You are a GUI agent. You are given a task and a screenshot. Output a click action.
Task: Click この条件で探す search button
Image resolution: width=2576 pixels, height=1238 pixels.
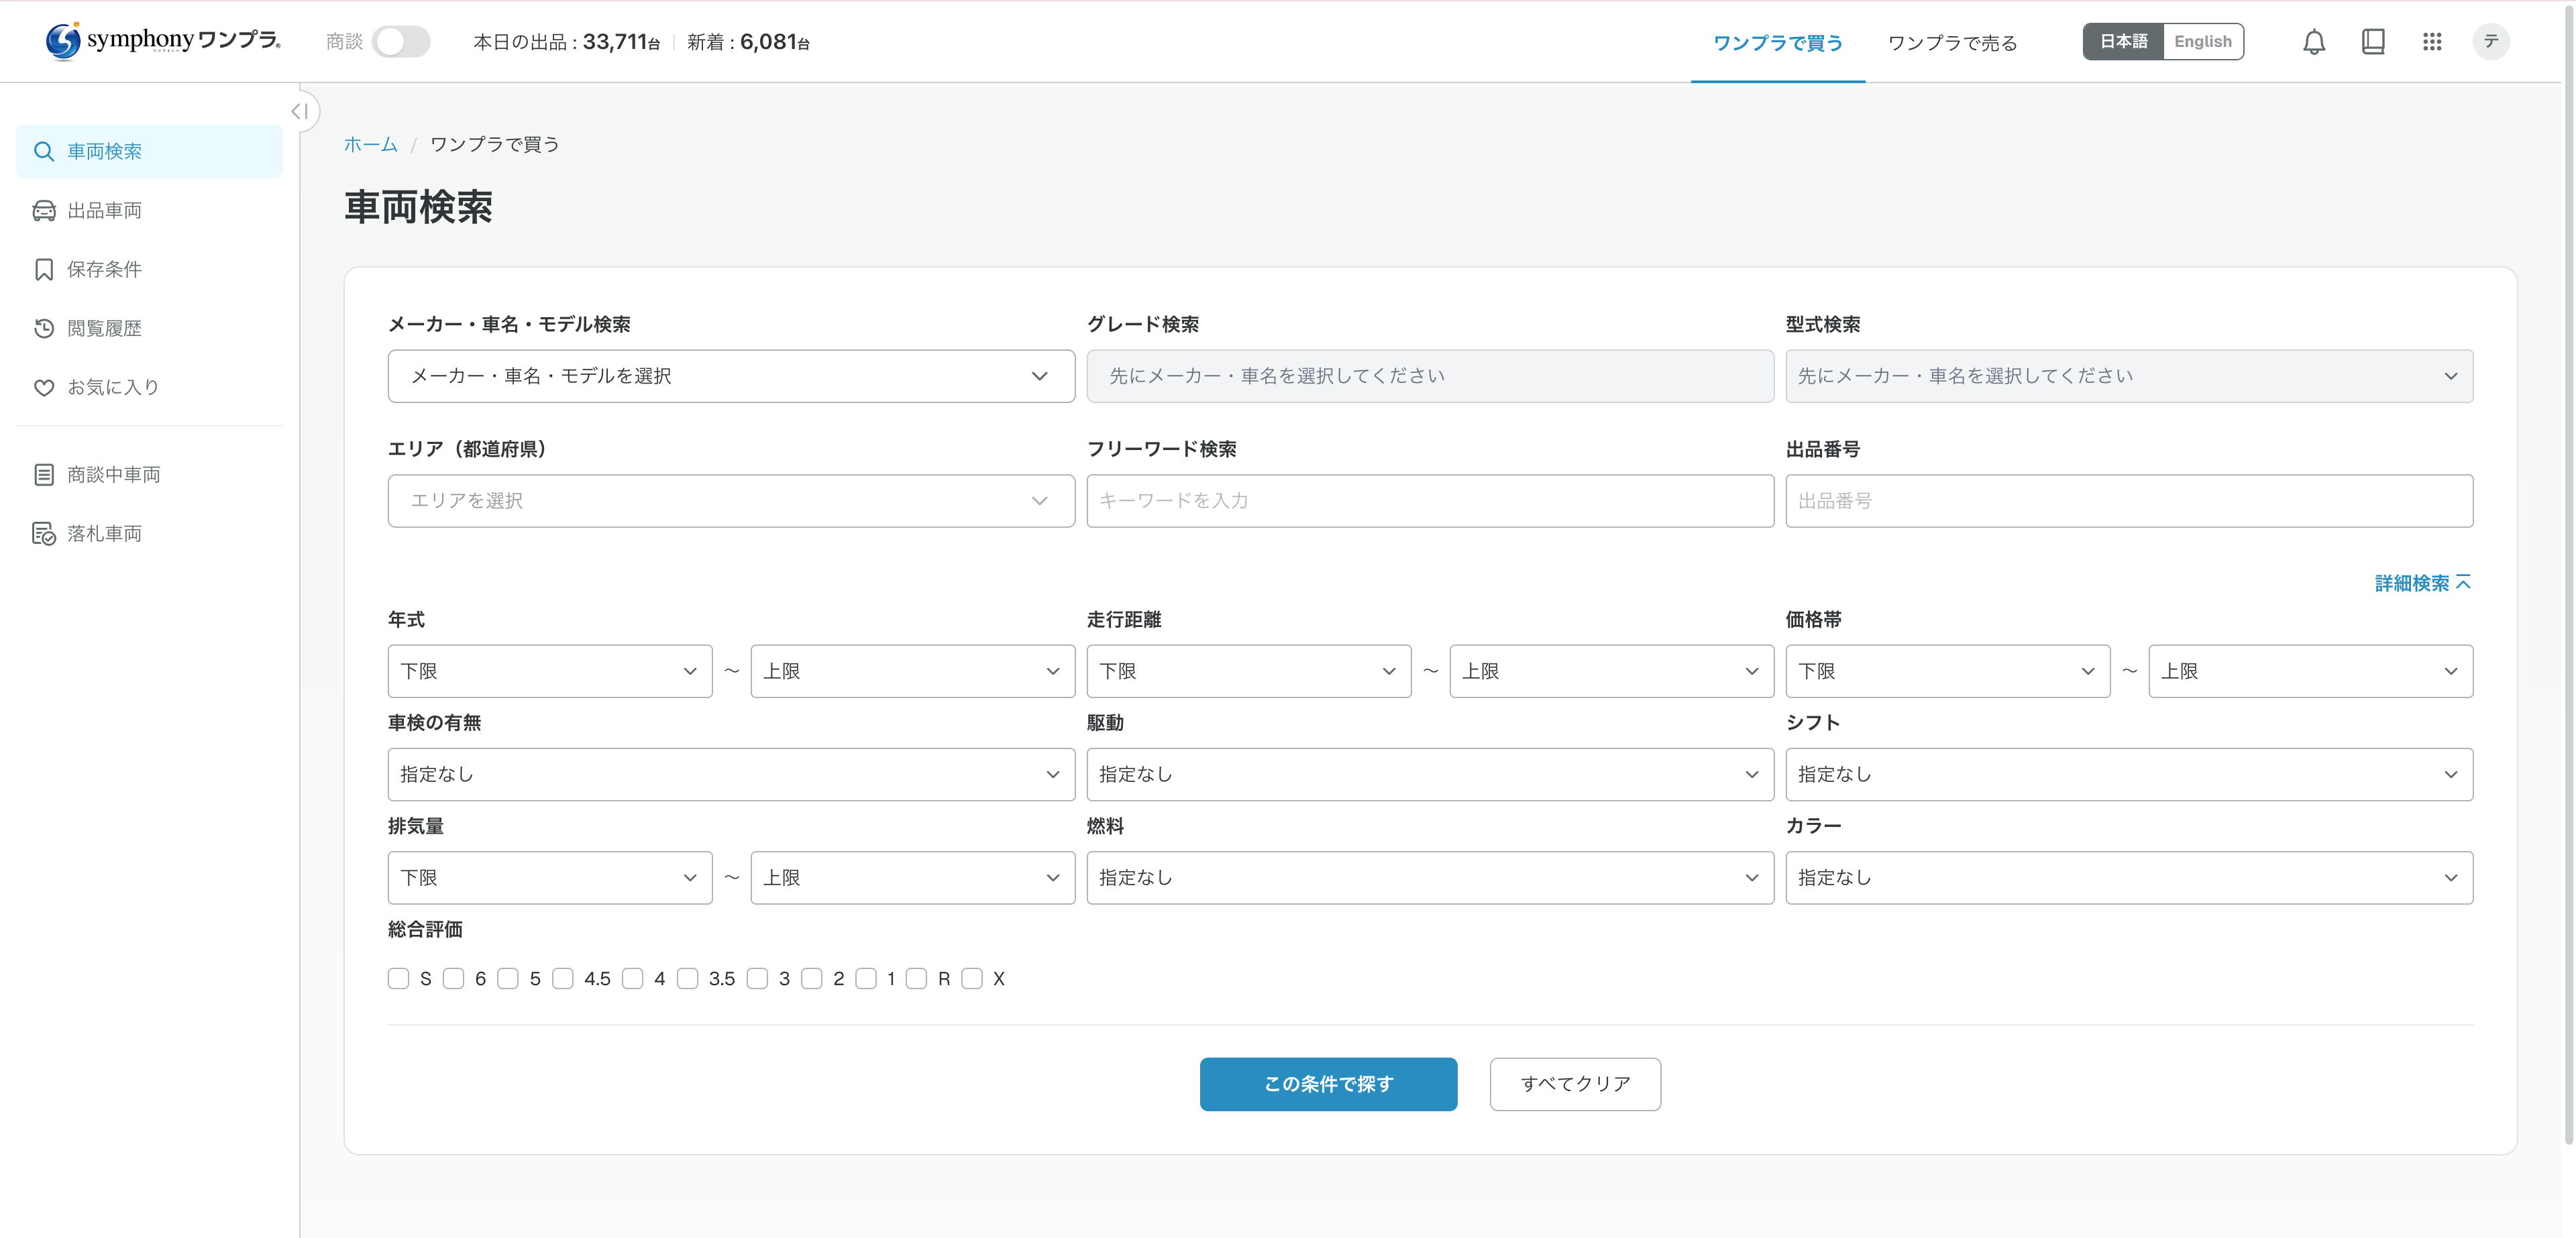click(1327, 1084)
